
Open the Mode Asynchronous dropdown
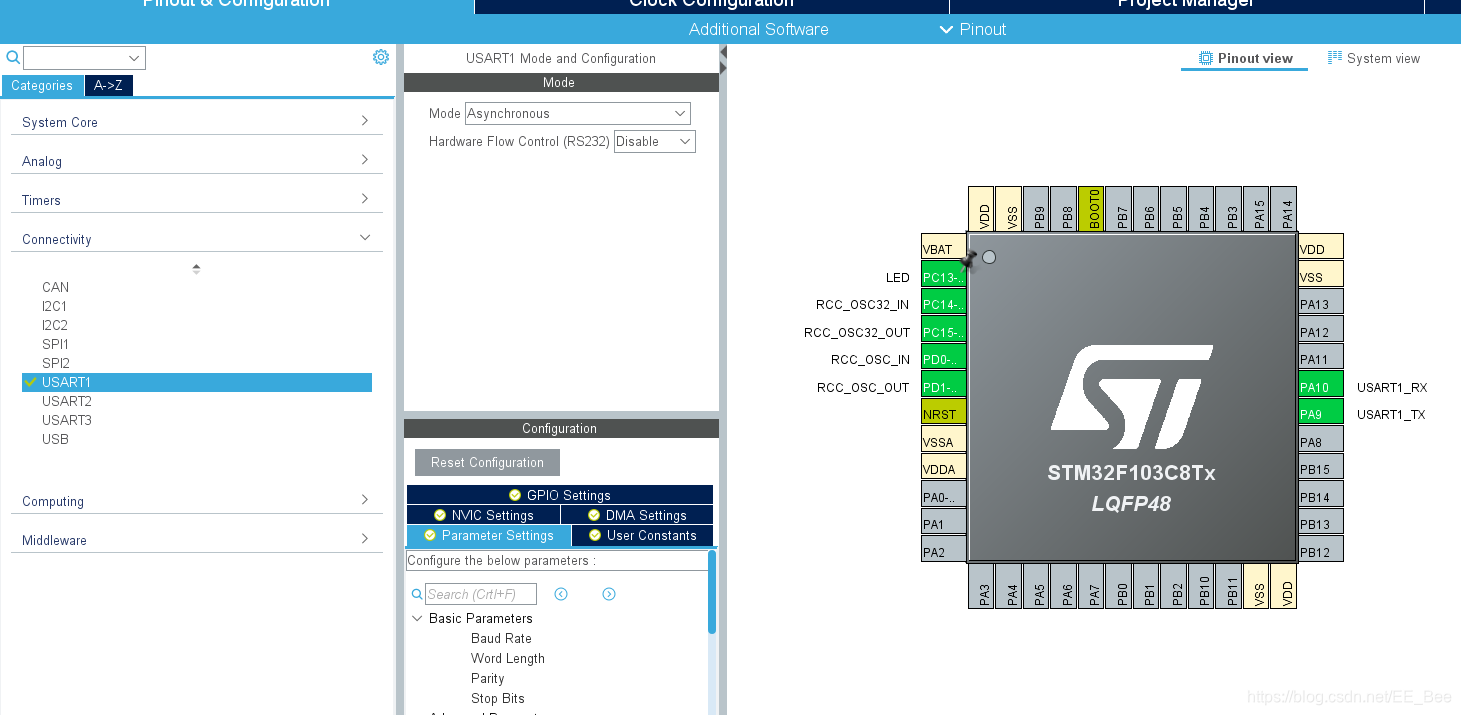tap(577, 113)
